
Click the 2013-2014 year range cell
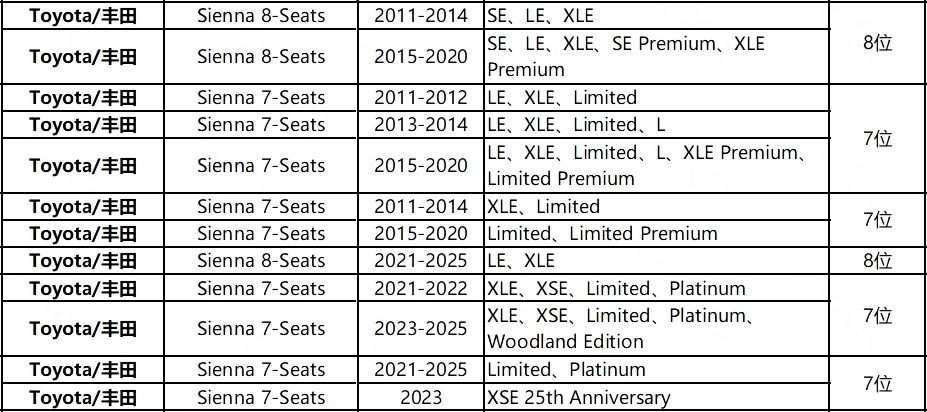(x=421, y=125)
